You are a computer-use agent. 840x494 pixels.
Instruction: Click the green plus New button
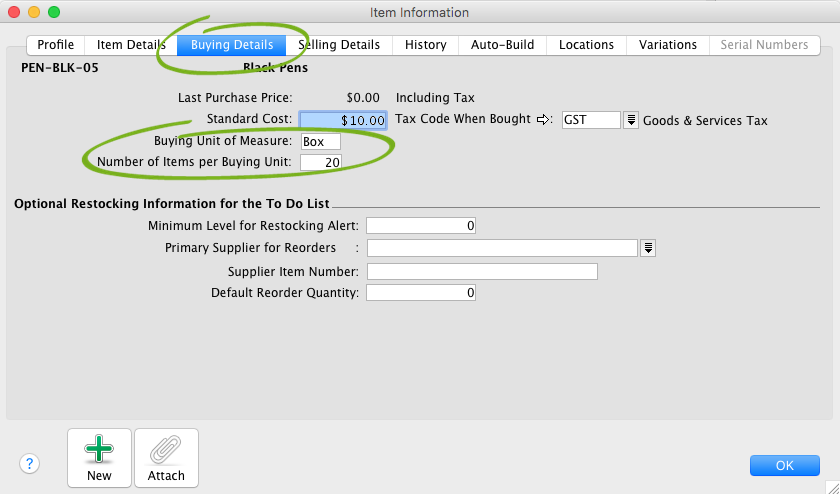[x=99, y=458]
